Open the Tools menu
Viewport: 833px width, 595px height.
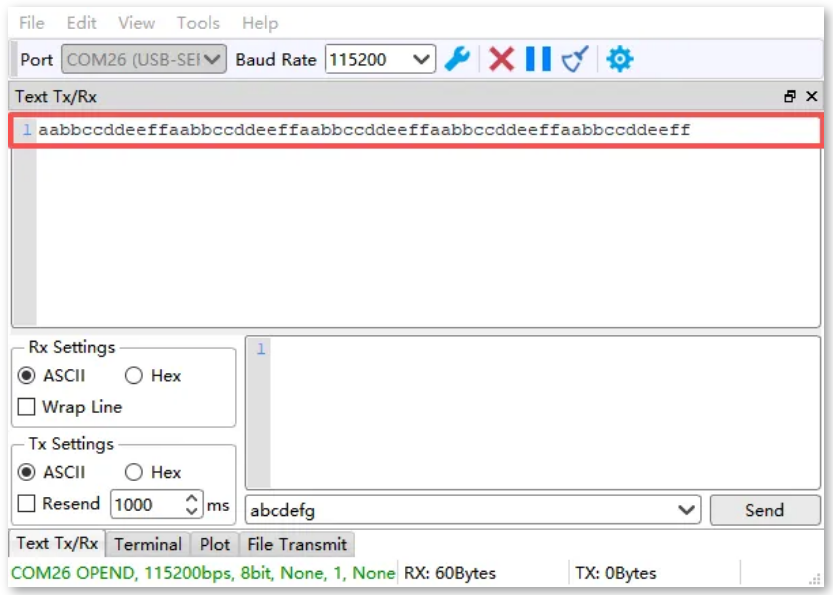click(x=198, y=23)
